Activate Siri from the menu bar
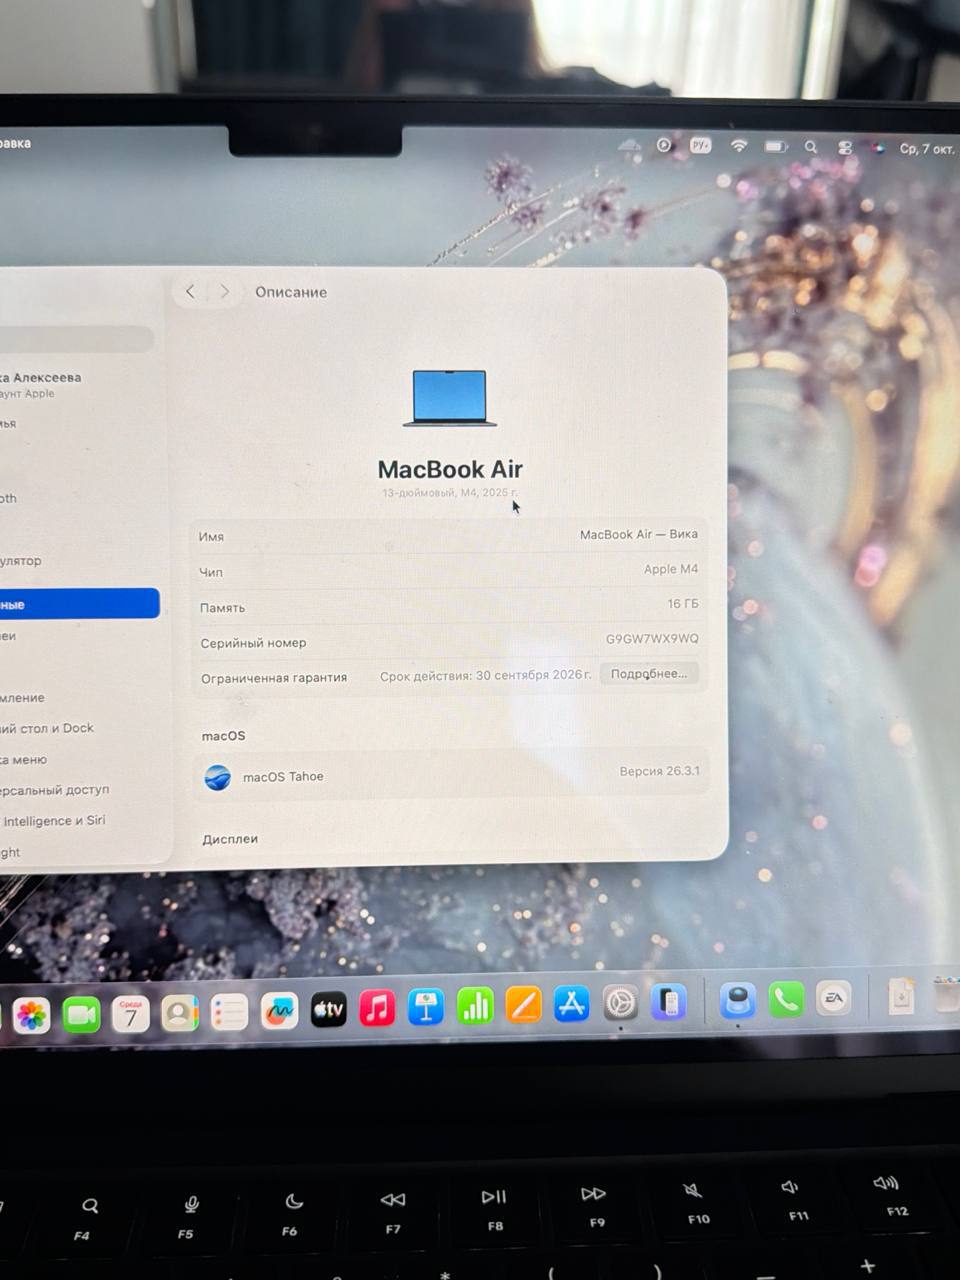Image resolution: width=960 pixels, height=1280 pixels. (x=878, y=148)
